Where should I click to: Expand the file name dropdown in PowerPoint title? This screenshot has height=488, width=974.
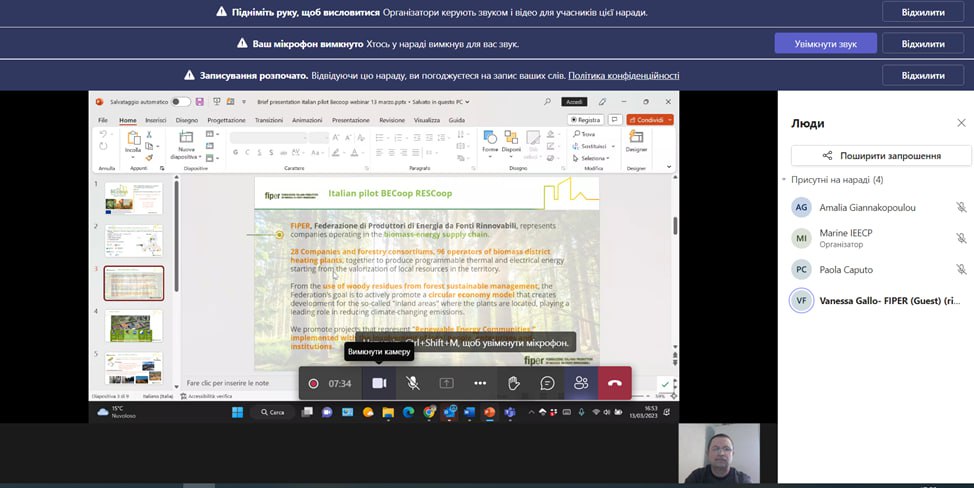tap(467, 102)
